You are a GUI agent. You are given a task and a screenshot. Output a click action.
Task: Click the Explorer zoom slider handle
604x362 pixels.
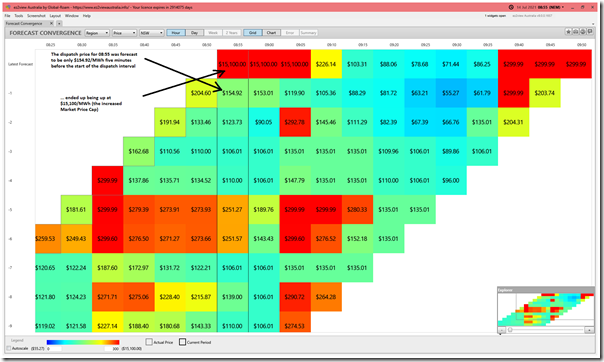[510, 330]
